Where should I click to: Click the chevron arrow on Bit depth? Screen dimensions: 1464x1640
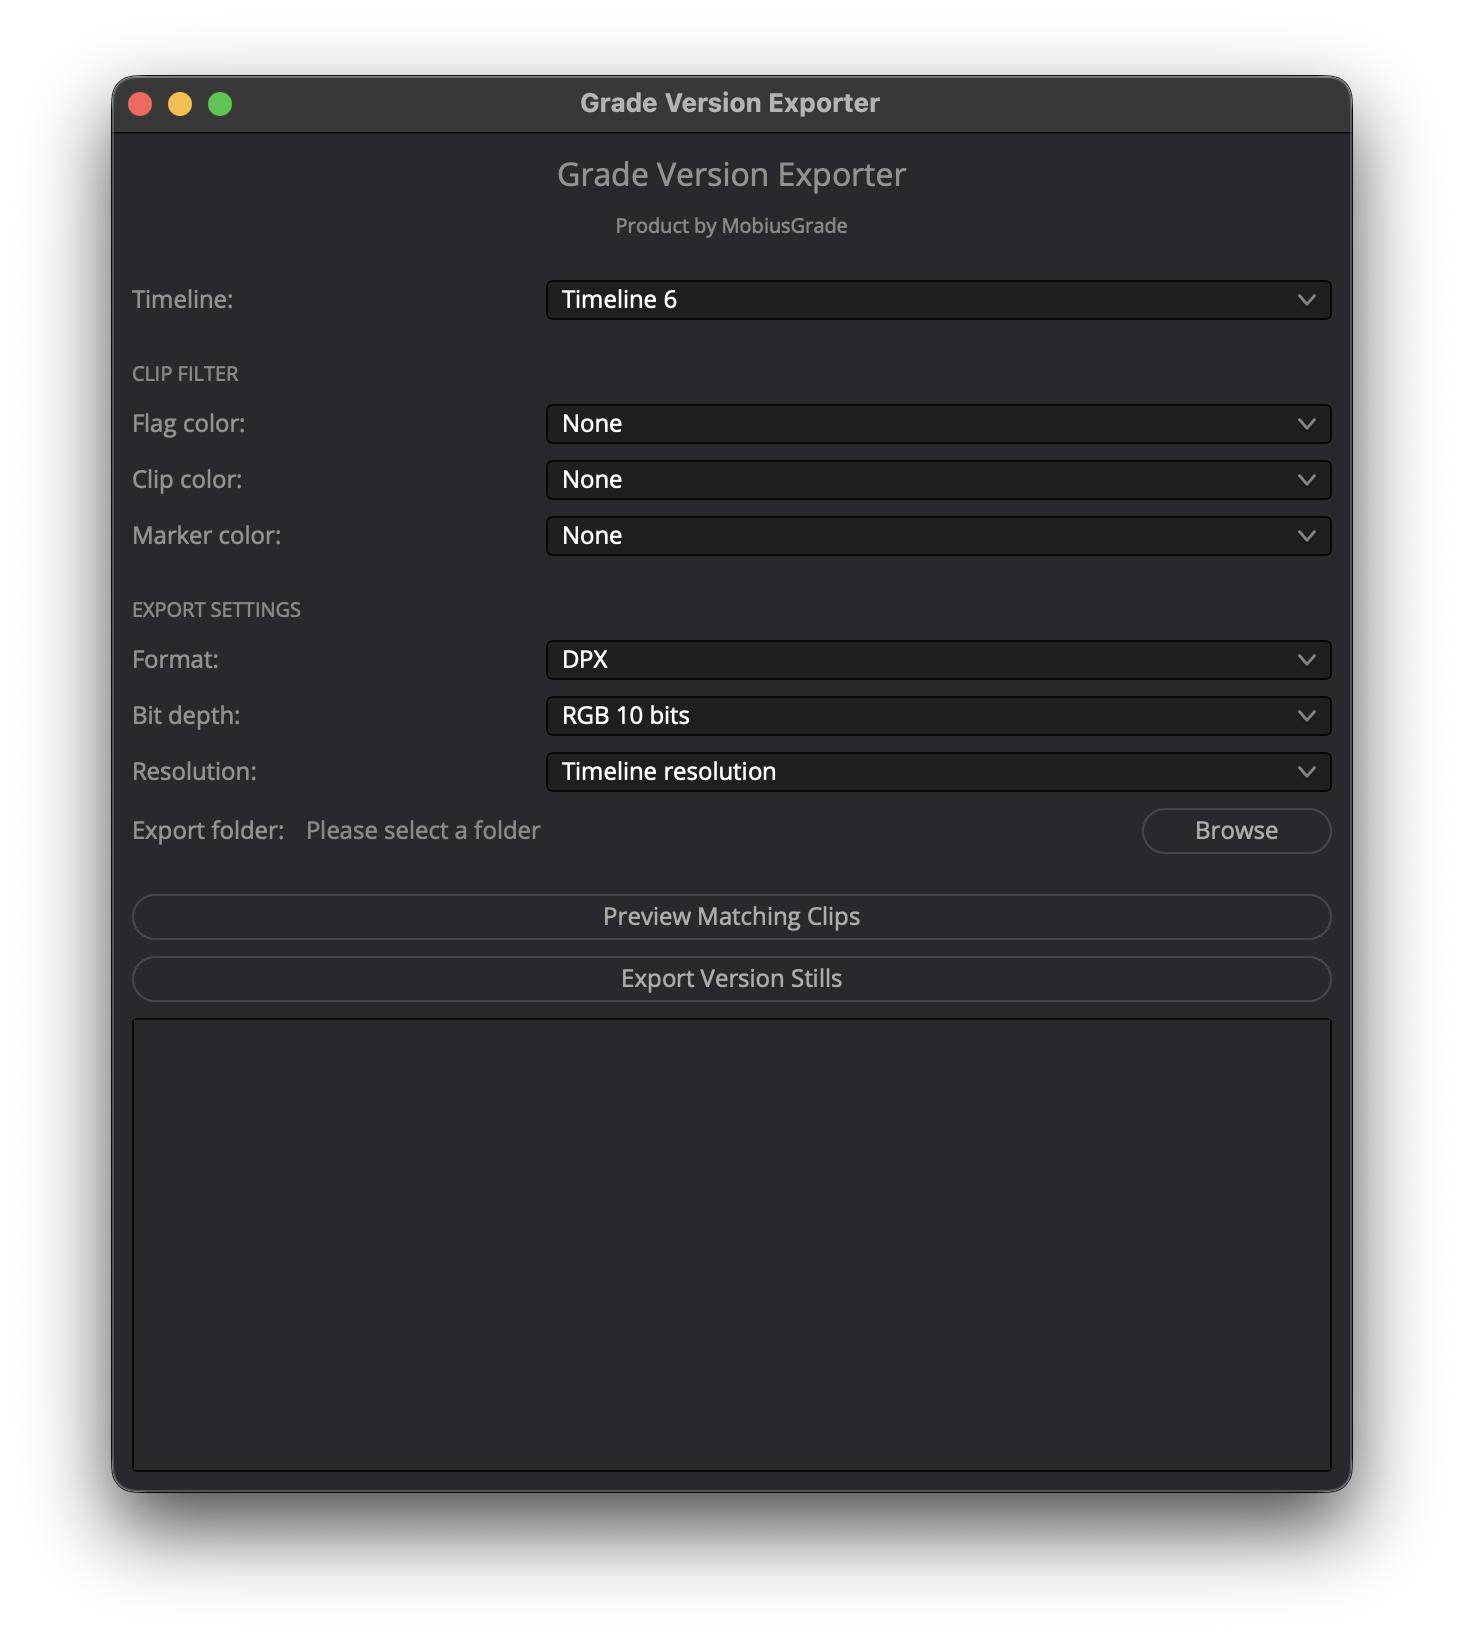(1306, 716)
